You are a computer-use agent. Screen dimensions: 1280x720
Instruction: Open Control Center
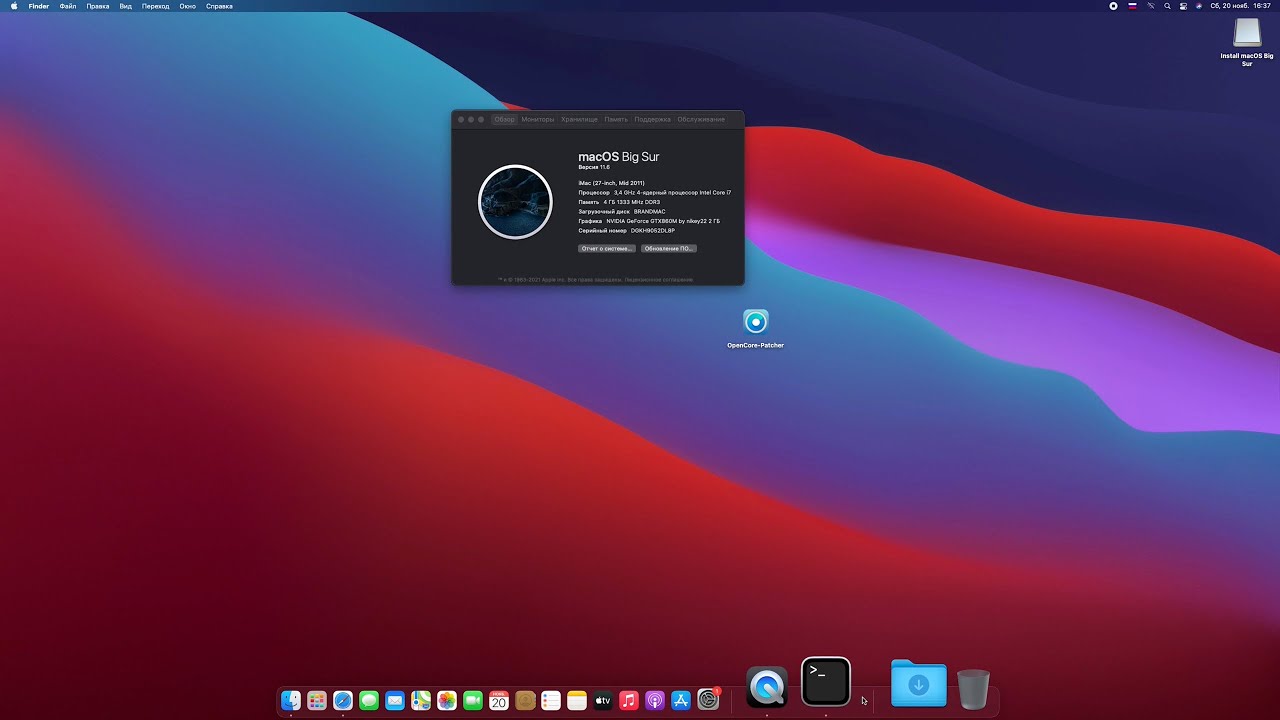pyautogui.click(x=1184, y=6)
